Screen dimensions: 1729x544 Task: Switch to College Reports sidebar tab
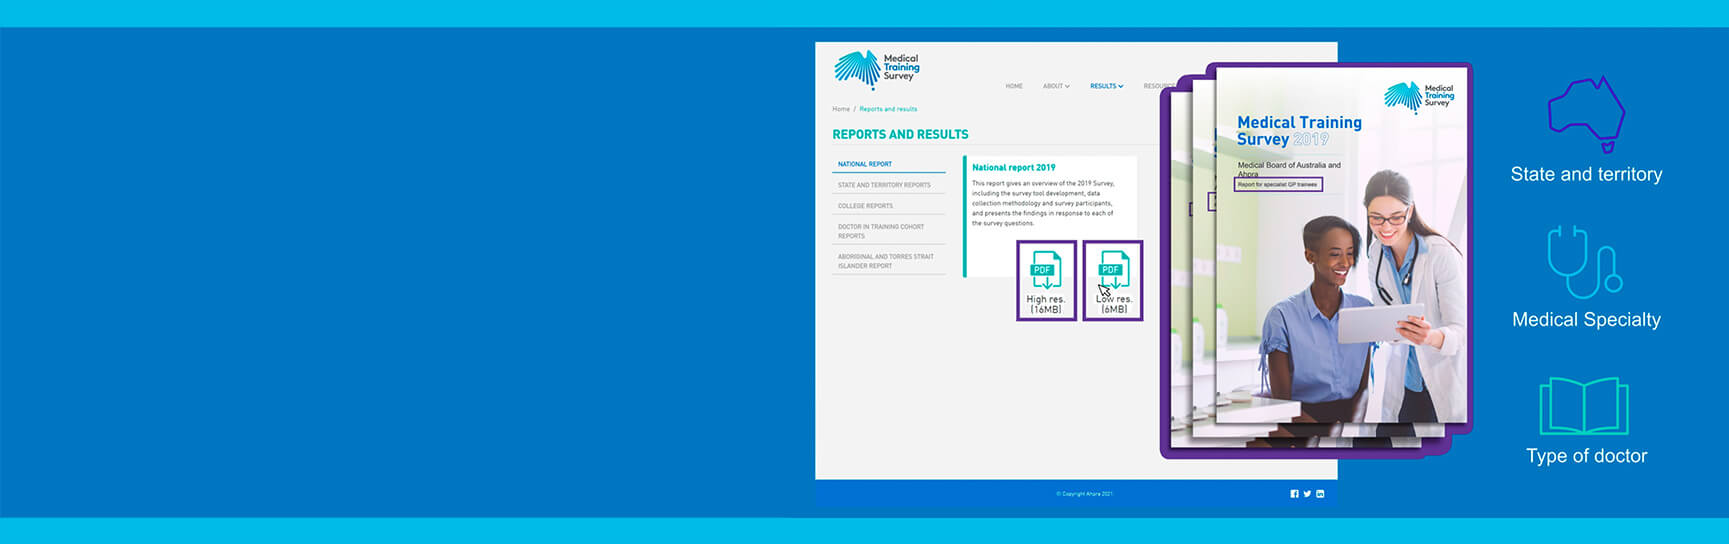tap(866, 206)
